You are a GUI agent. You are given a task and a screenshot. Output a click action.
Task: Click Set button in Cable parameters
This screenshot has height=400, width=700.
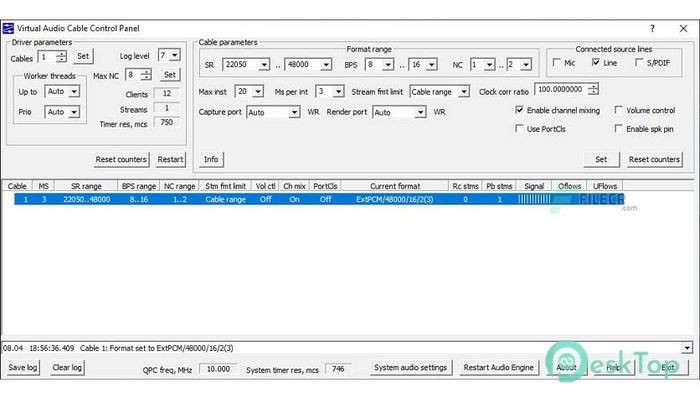pyautogui.click(x=601, y=159)
